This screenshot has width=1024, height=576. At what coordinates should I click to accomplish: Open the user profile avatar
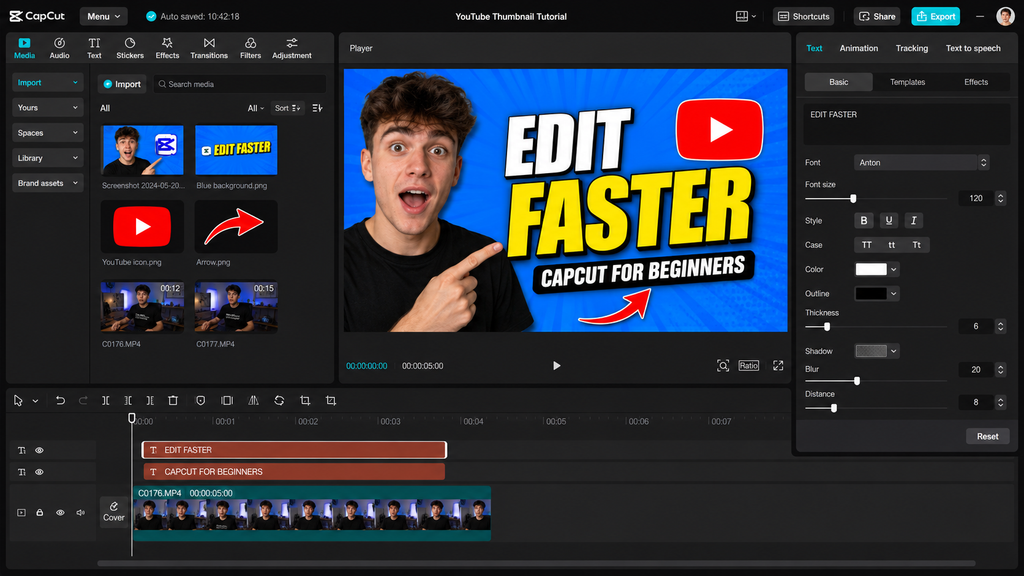click(1005, 16)
